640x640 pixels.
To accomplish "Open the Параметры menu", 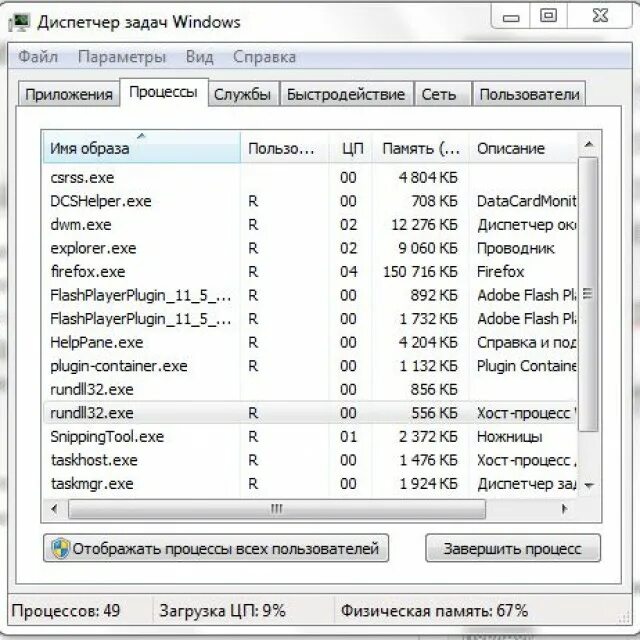I will tap(122, 57).
